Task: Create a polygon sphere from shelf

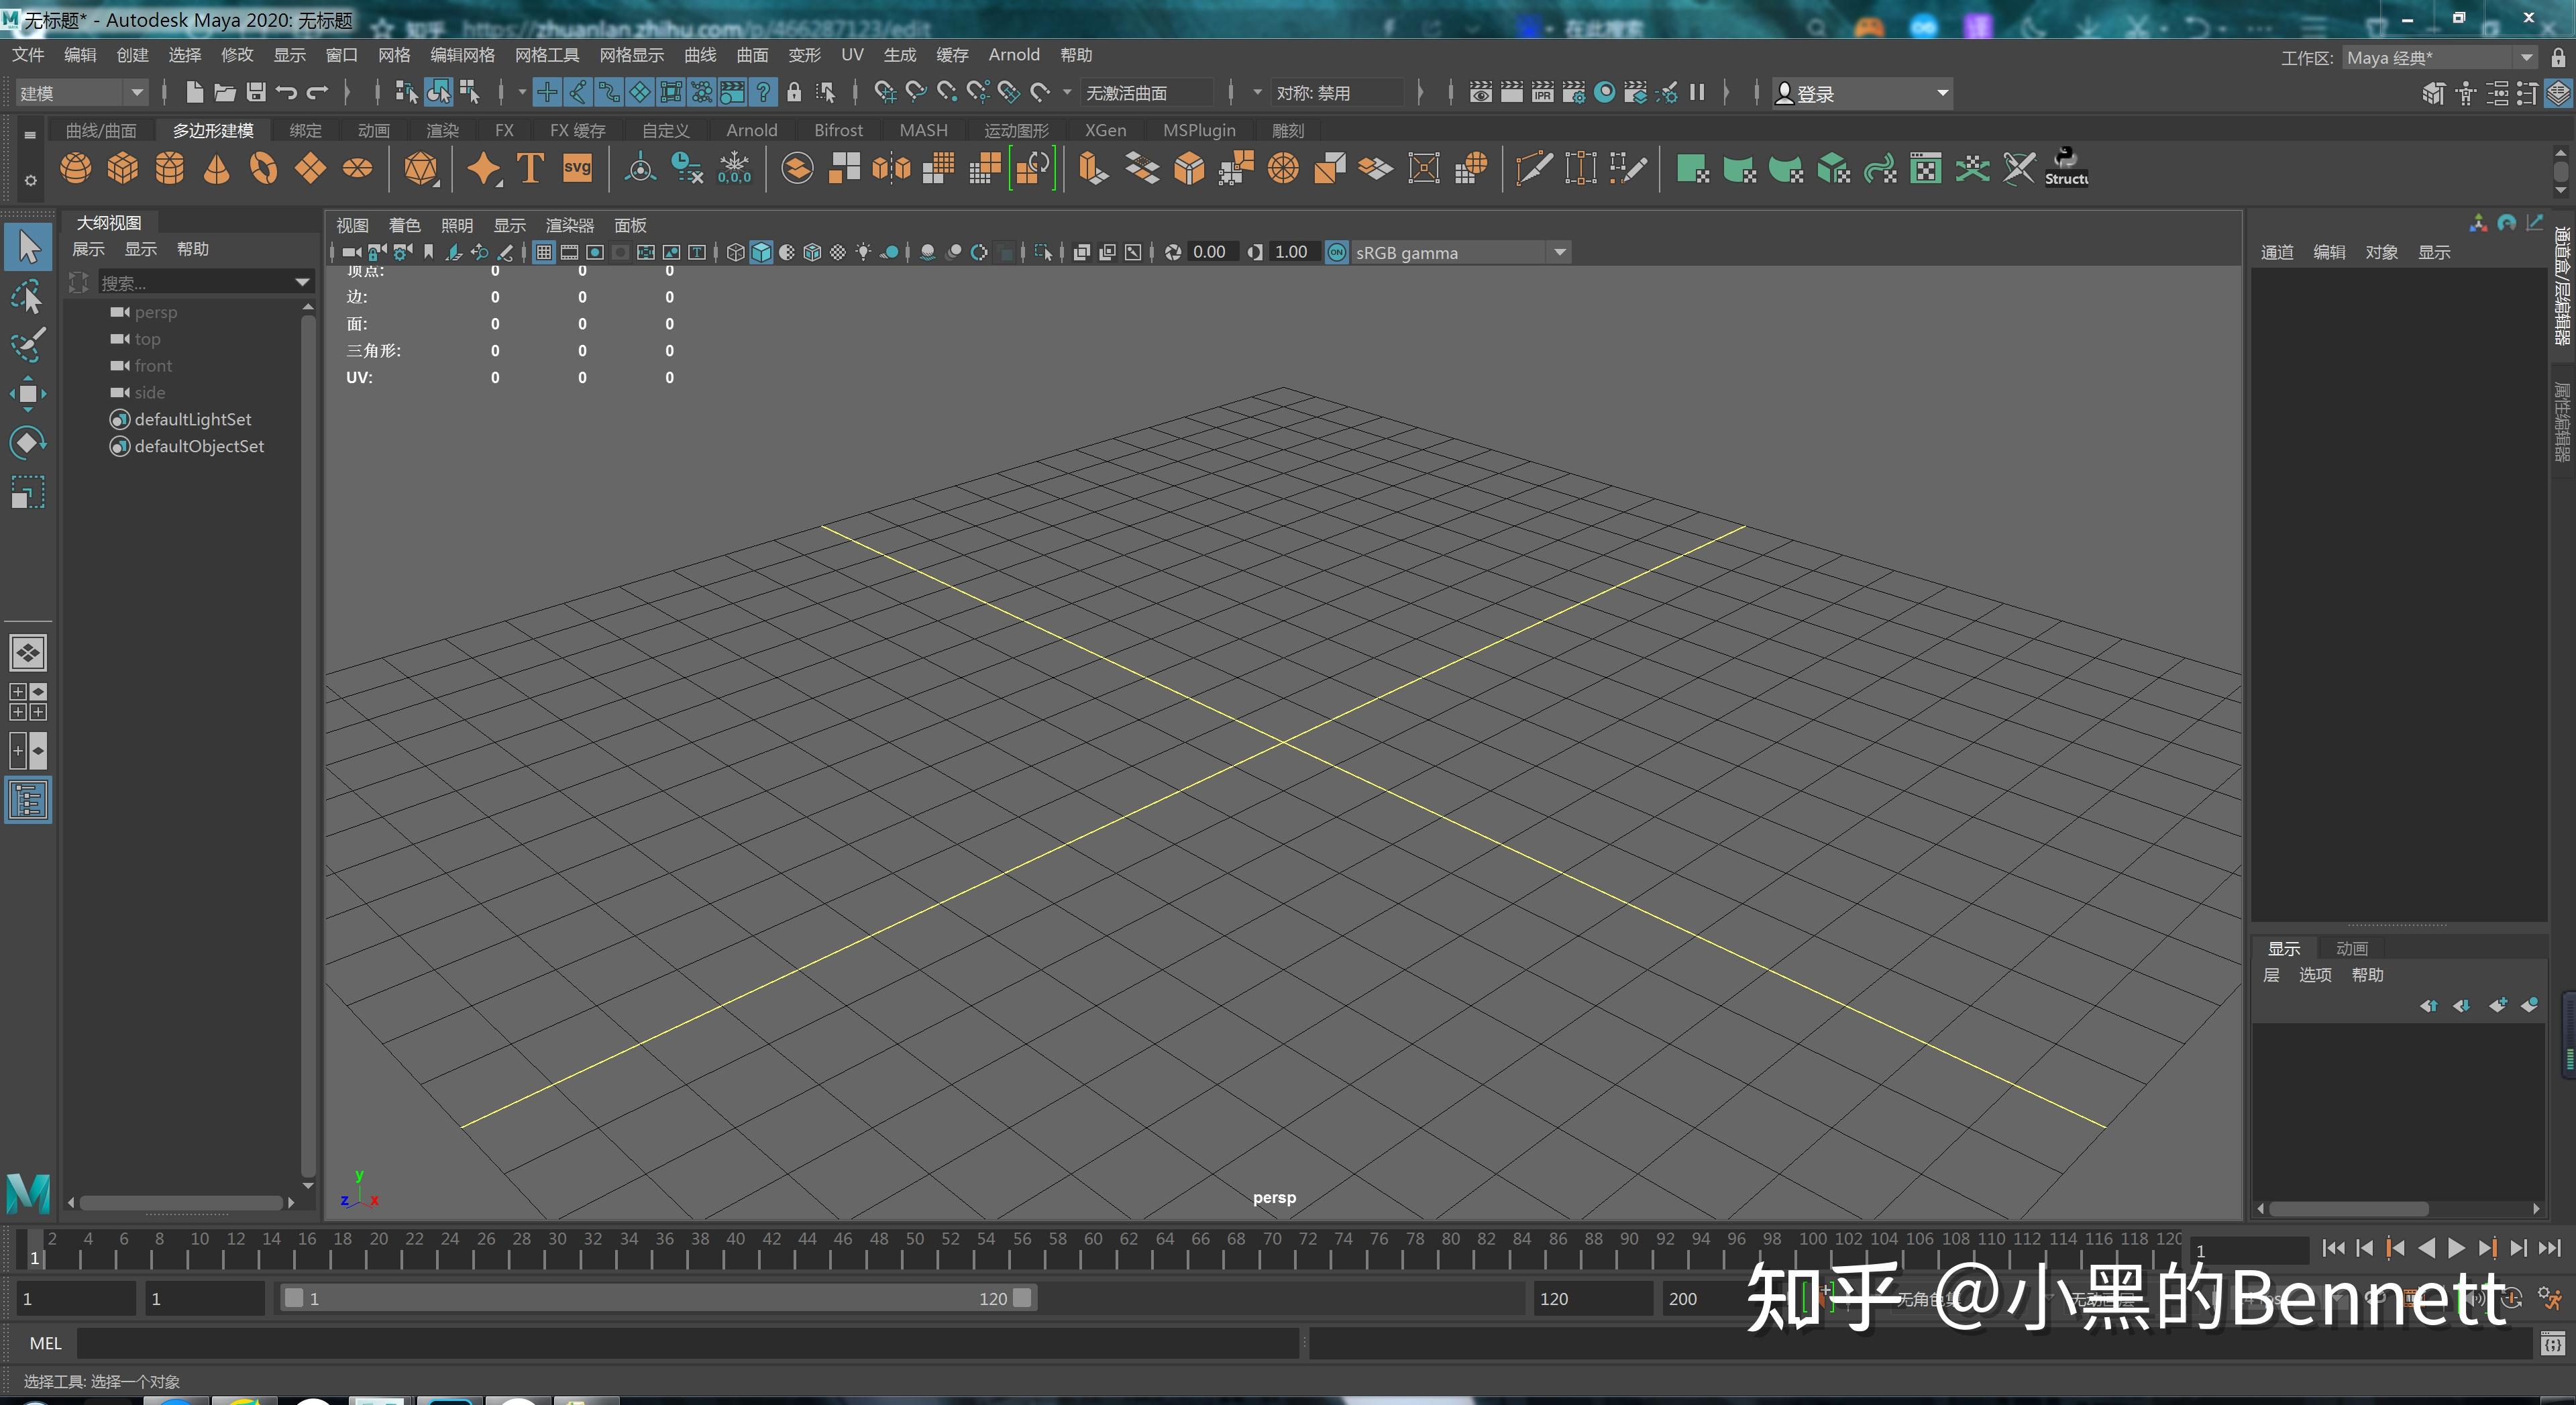Action: point(76,168)
